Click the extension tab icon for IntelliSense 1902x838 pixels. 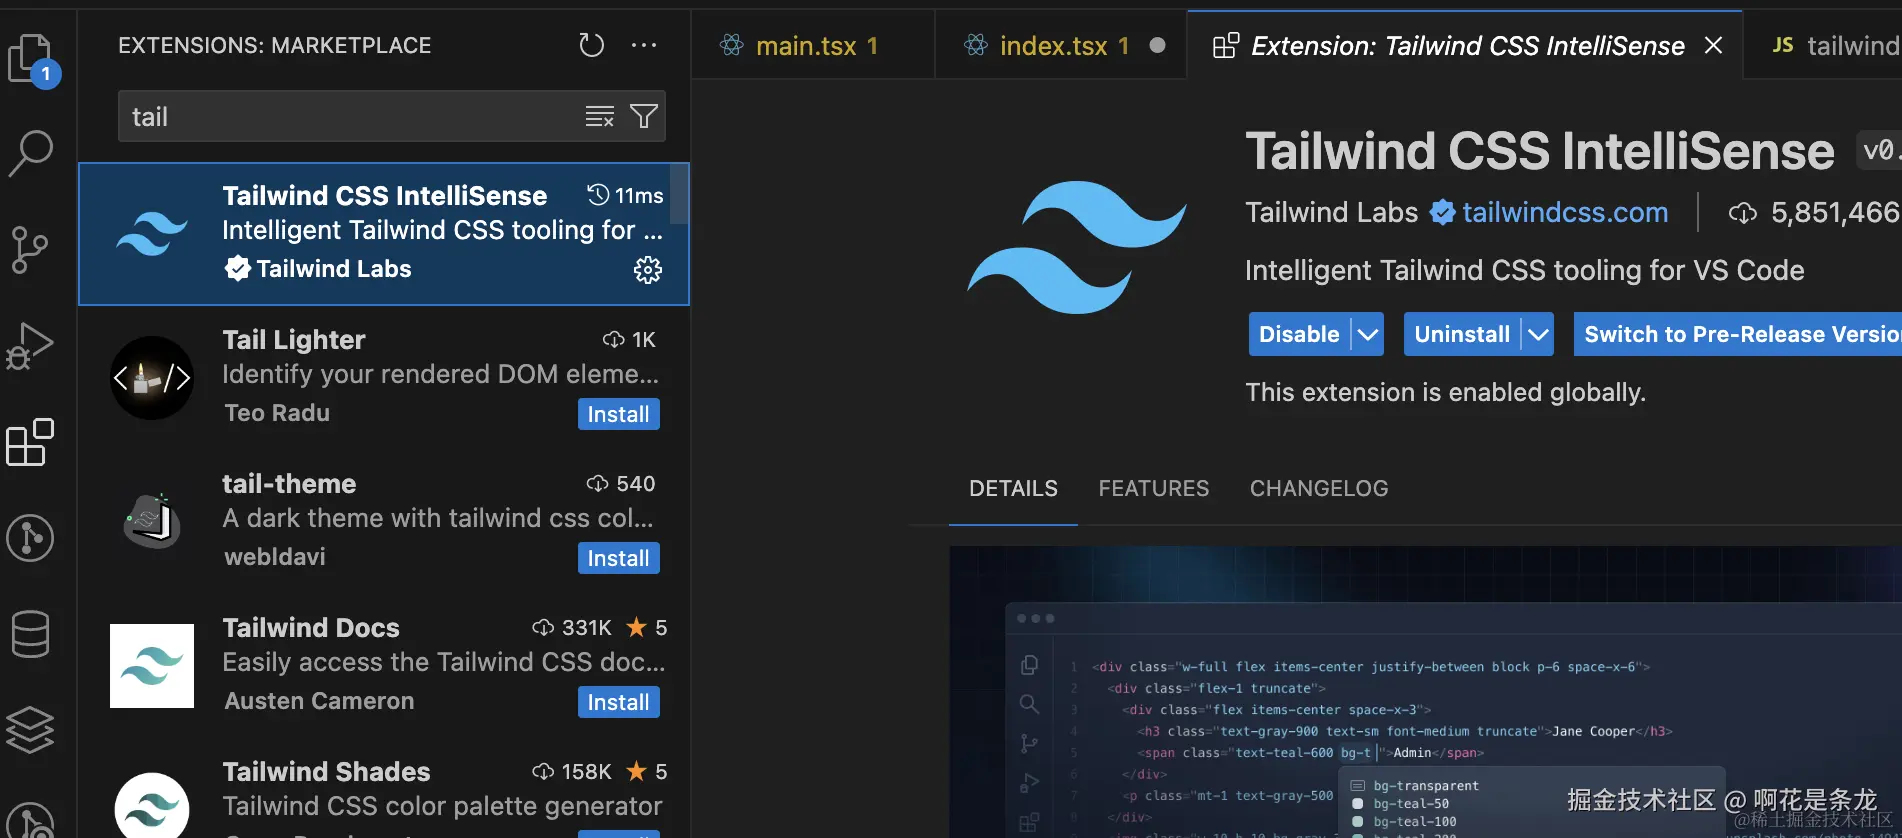(x=1225, y=46)
